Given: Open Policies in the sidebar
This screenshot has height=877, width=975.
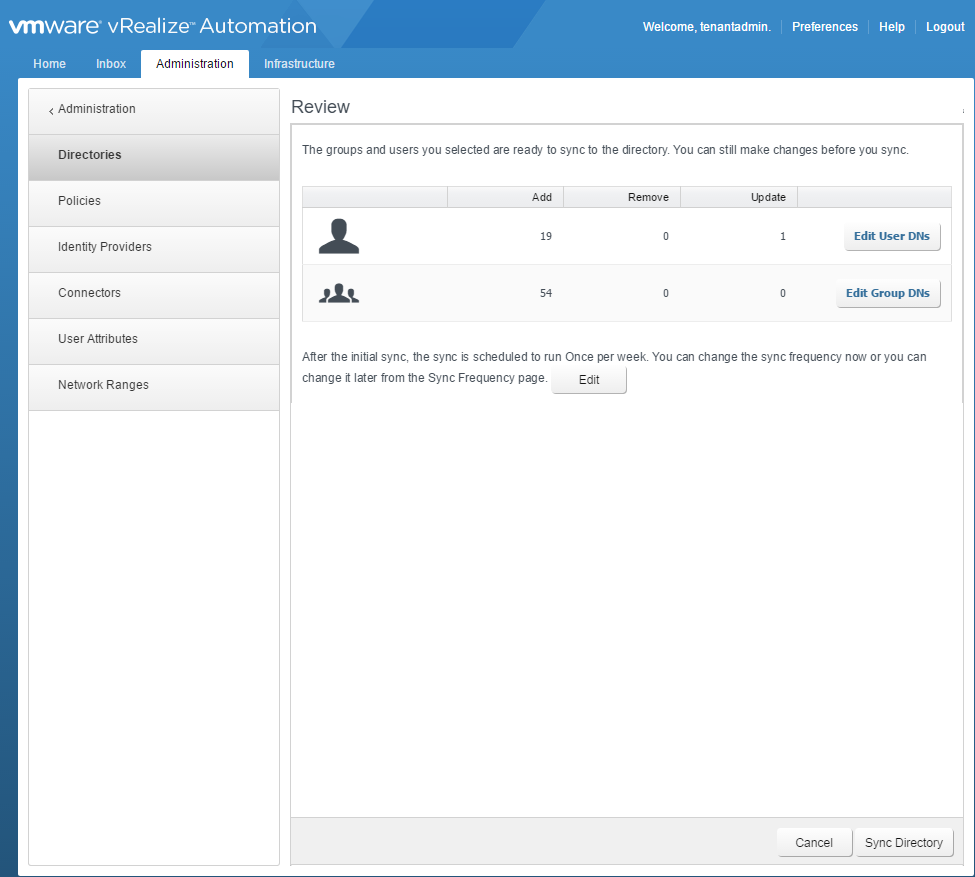Looking at the screenshot, I should click(x=79, y=201).
